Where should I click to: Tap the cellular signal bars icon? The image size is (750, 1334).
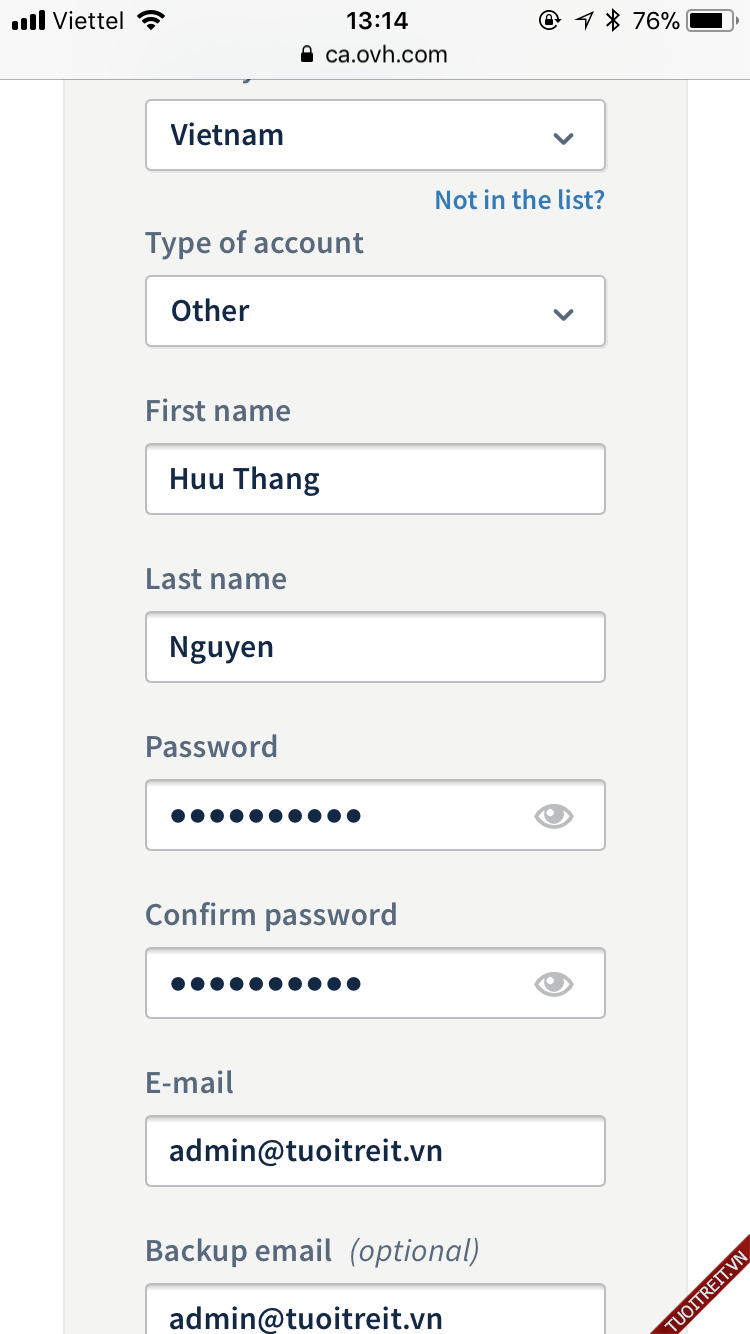coord(29,20)
